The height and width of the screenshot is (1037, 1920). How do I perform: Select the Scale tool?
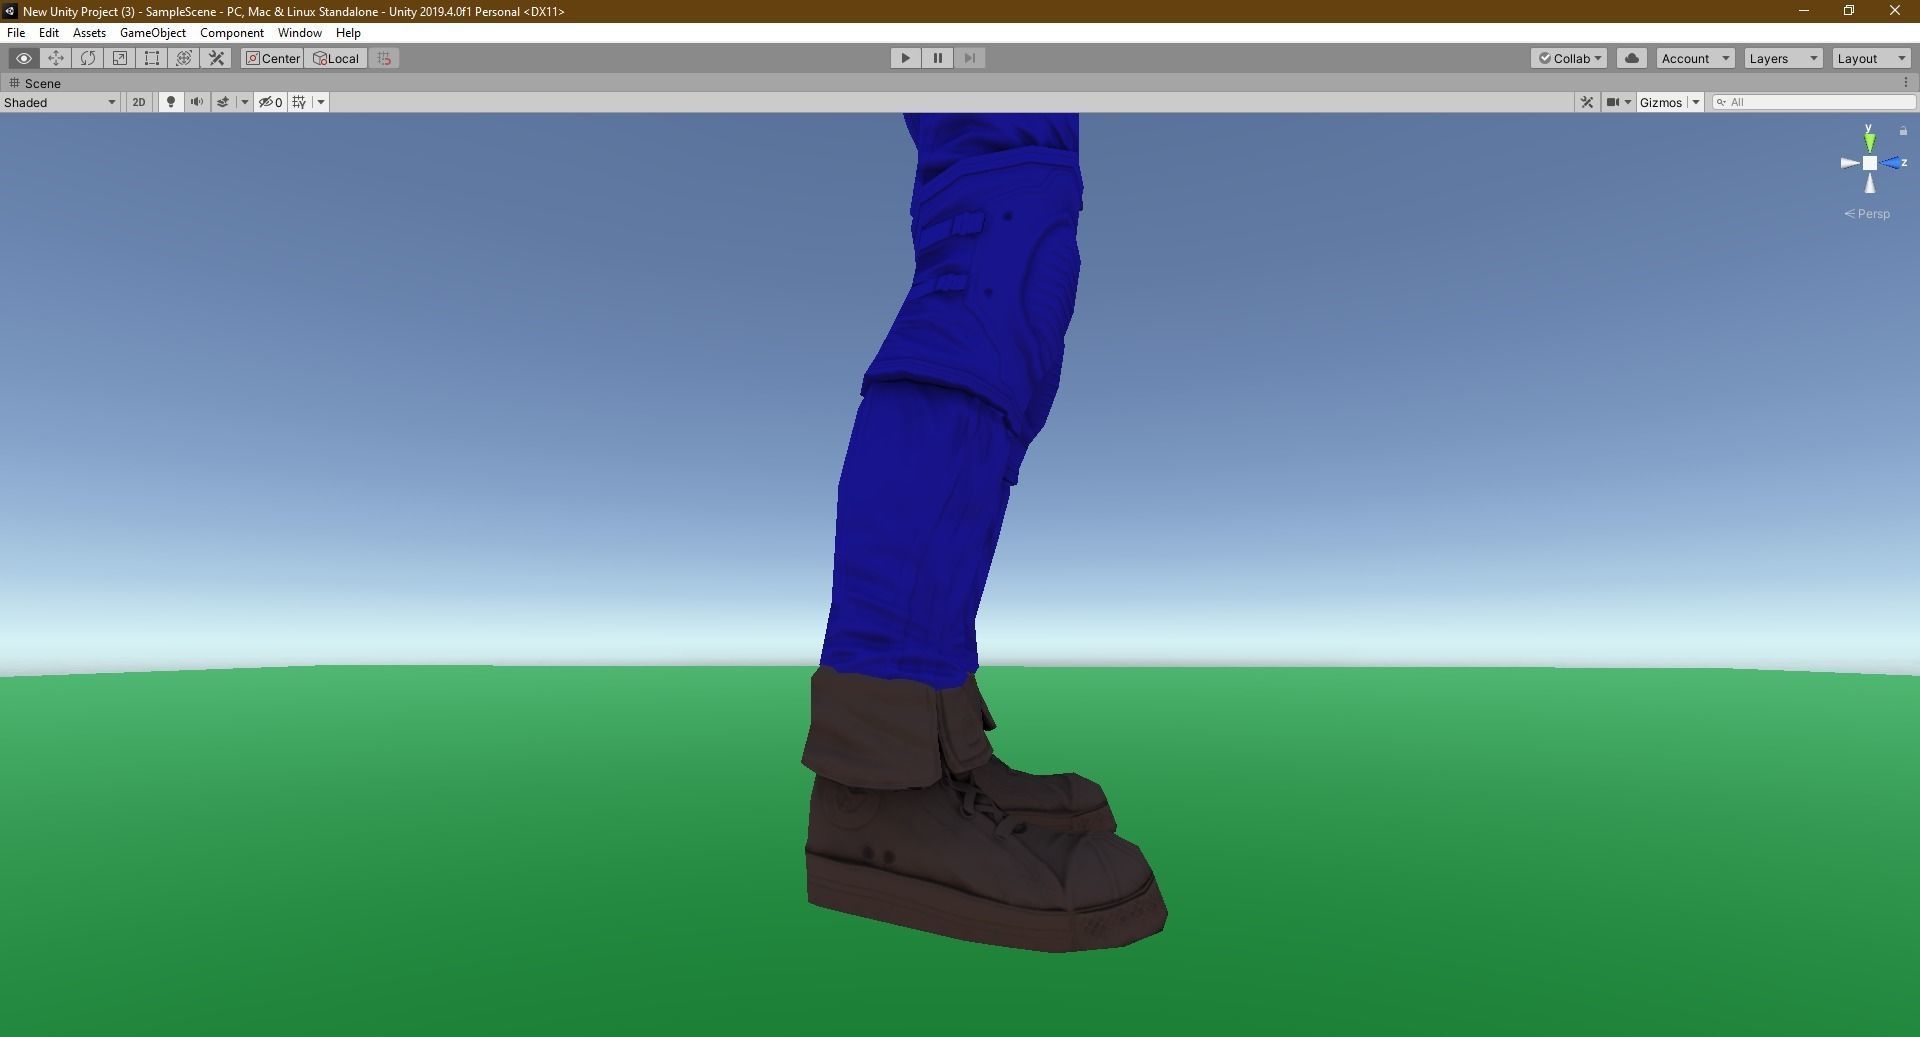point(120,58)
